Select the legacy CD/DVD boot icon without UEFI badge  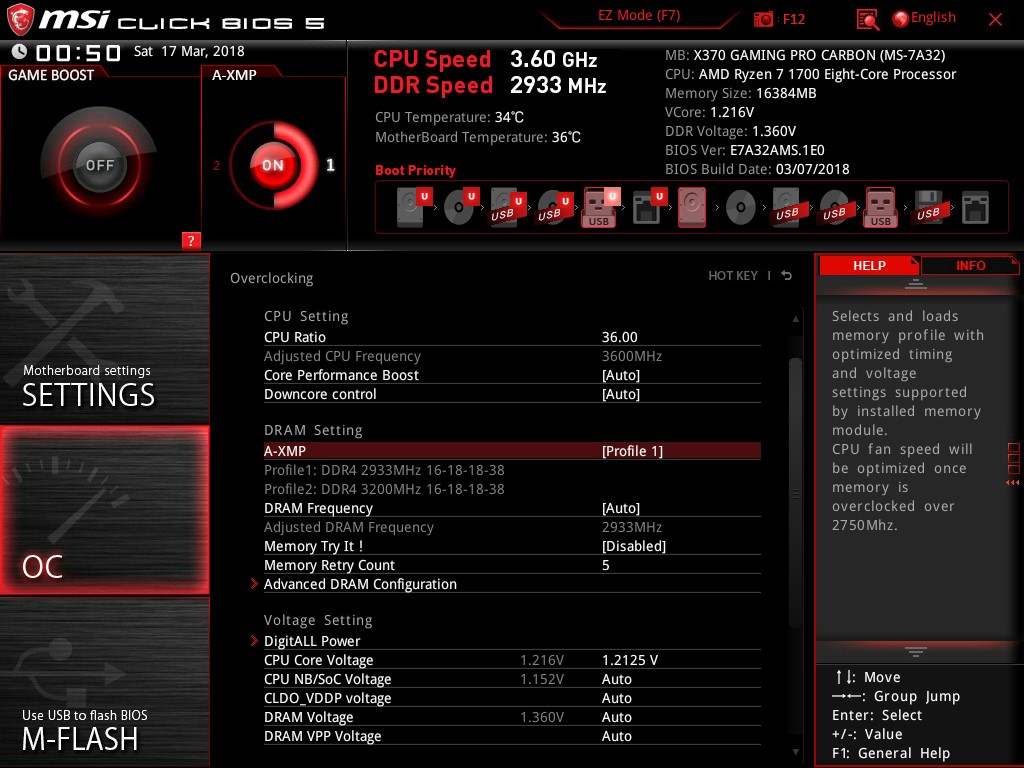click(741, 208)
